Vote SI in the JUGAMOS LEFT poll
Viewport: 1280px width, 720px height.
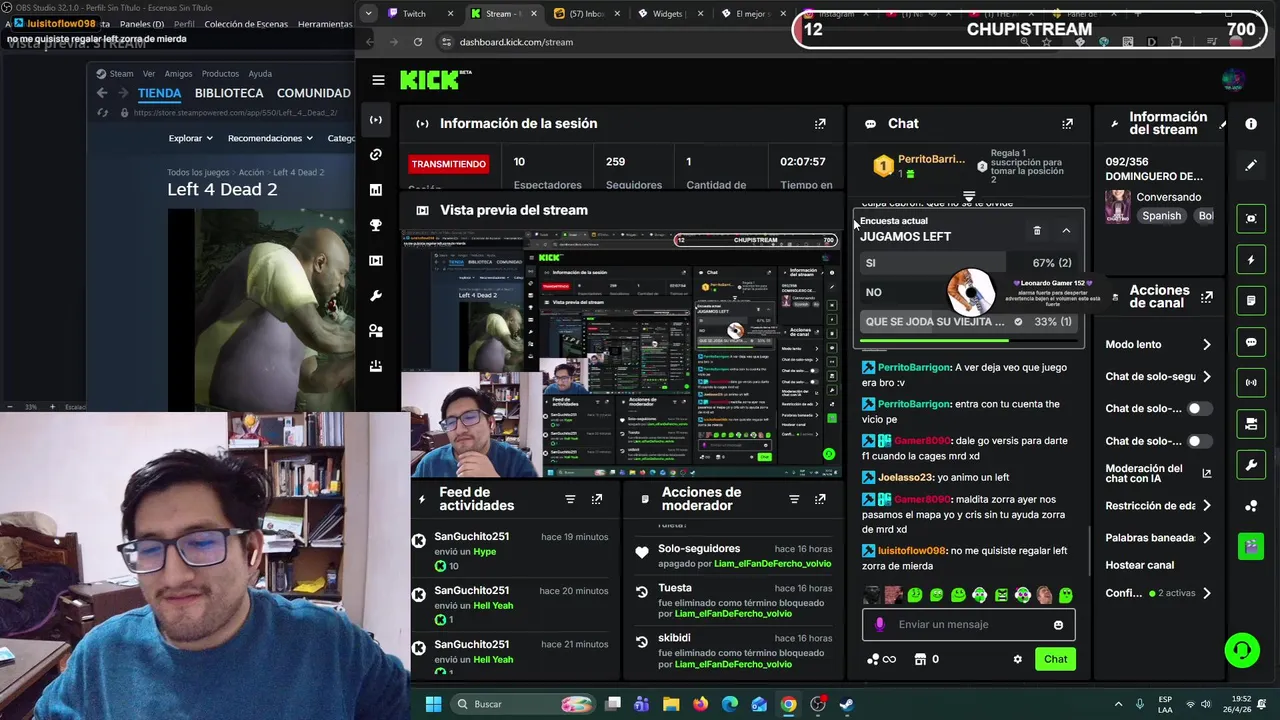coord(968,263)
